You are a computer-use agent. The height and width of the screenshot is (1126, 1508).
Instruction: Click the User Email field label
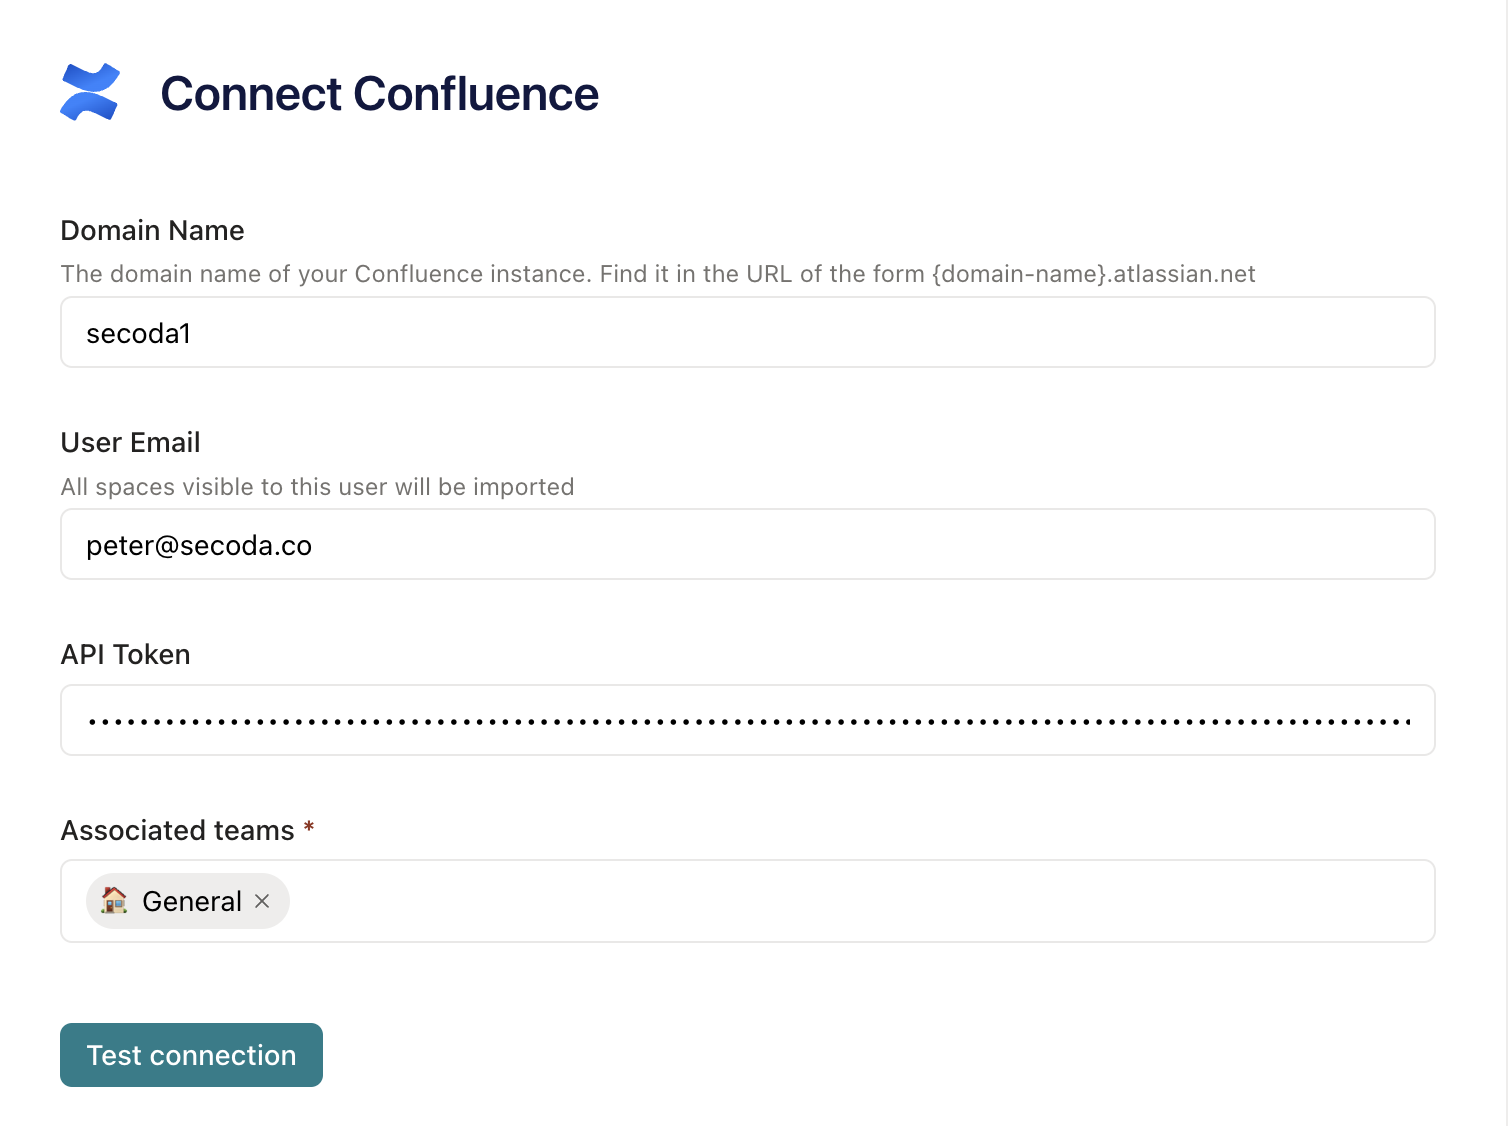(130, 443)
